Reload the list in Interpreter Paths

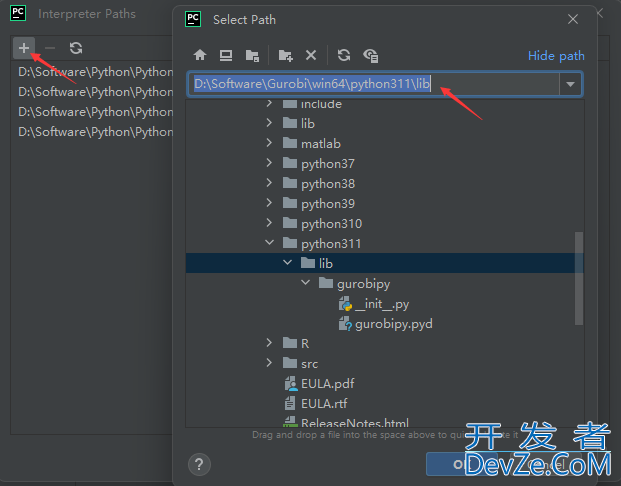pos(76,48)
